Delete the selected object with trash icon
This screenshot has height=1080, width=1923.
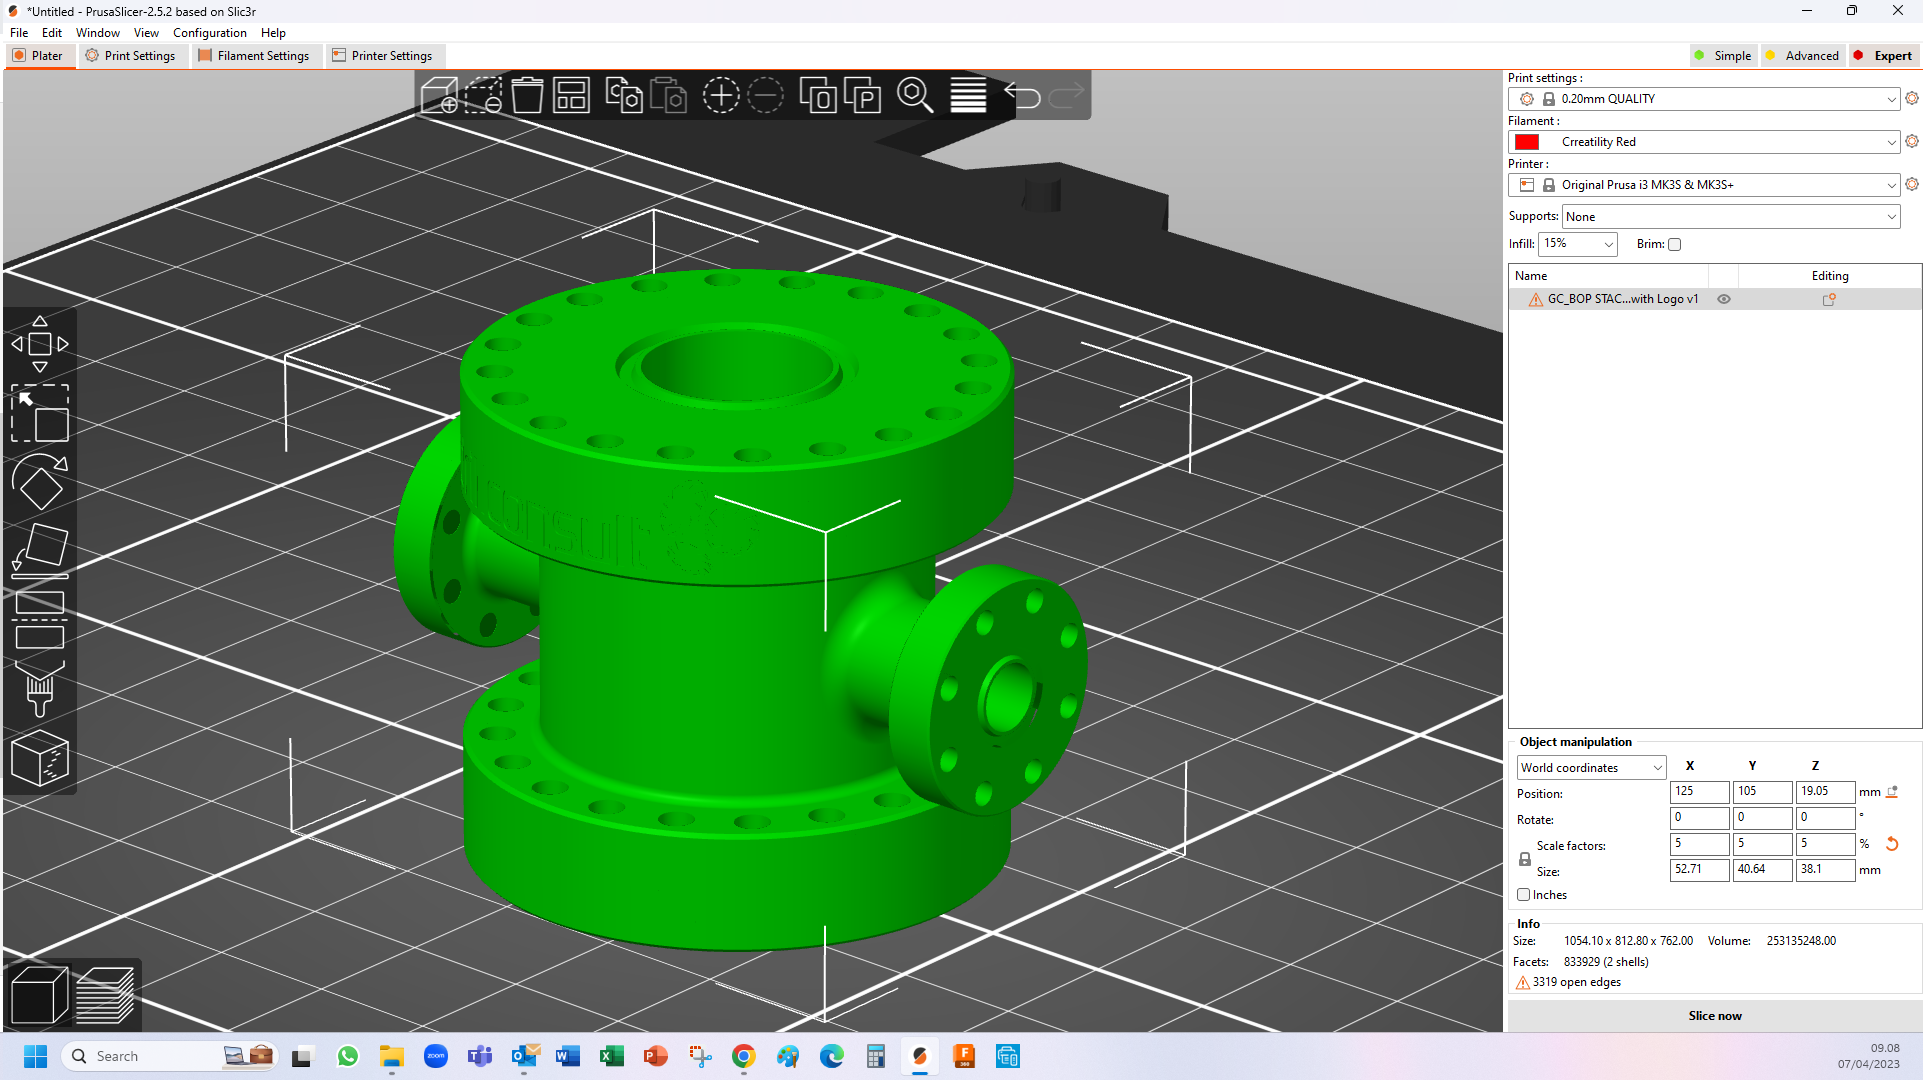pos(527,95)
